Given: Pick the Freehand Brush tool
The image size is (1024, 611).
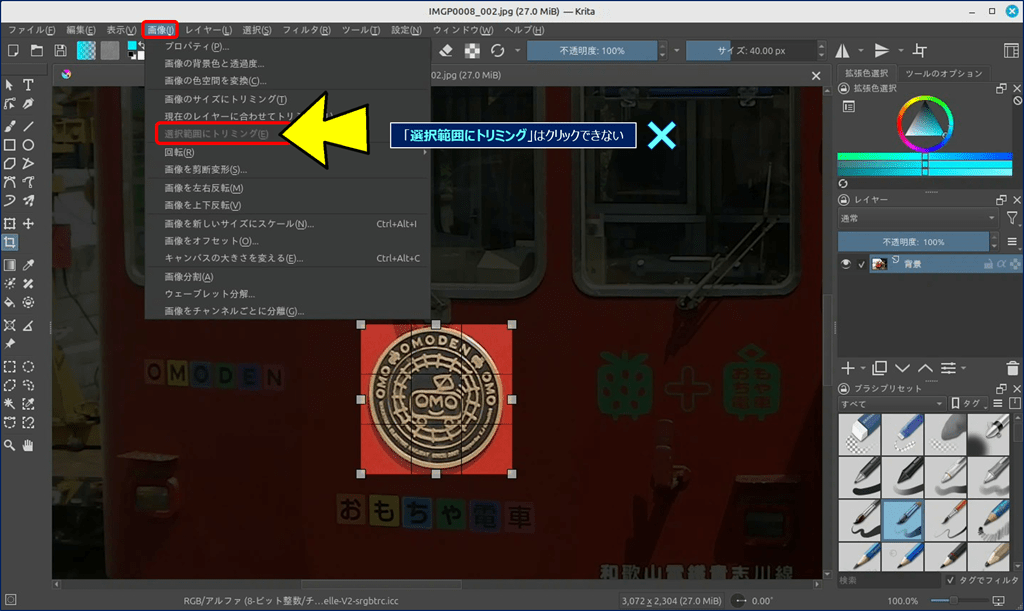Looking at the screenshot, I should coord(10,126).
